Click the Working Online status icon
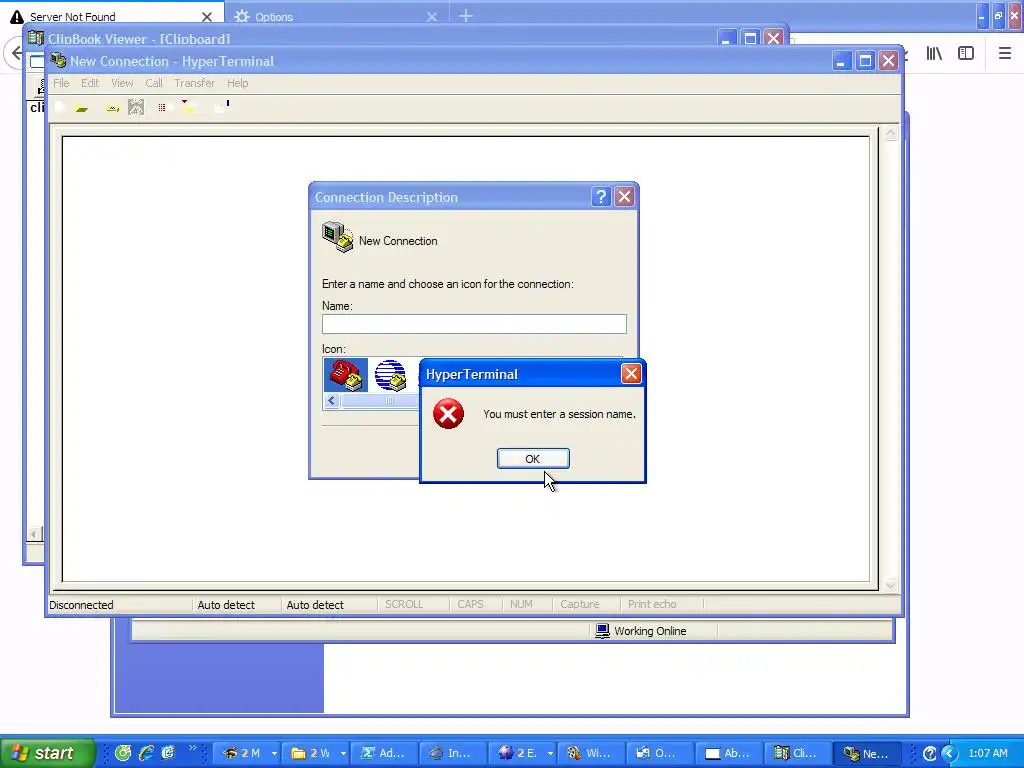Viewport: 1024px width, 768px height. (x=602, y=631)
